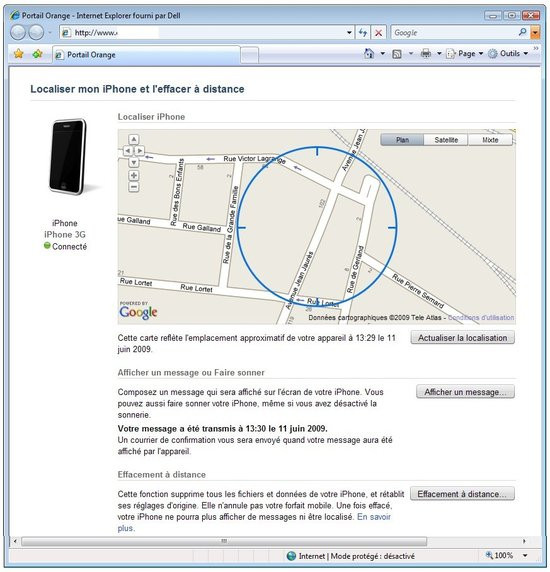Open a new blank tab
The height and width of the screenshot is (572, 550).
250,55
